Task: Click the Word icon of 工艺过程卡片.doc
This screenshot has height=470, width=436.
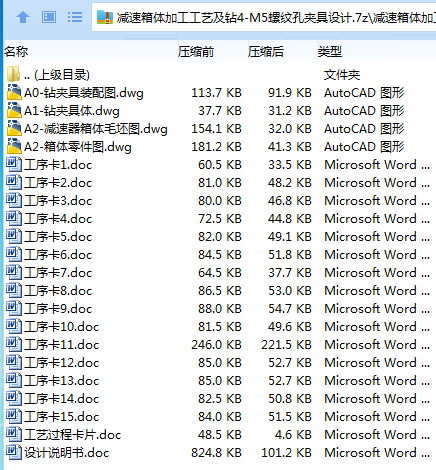Action: (x=14, y=434)
